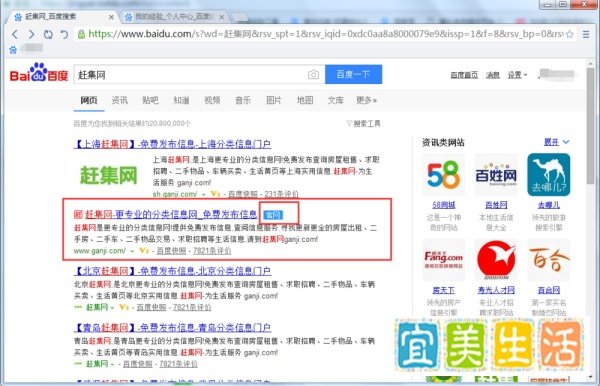
Task: Select the 地图 search tab
Action: 305,100
